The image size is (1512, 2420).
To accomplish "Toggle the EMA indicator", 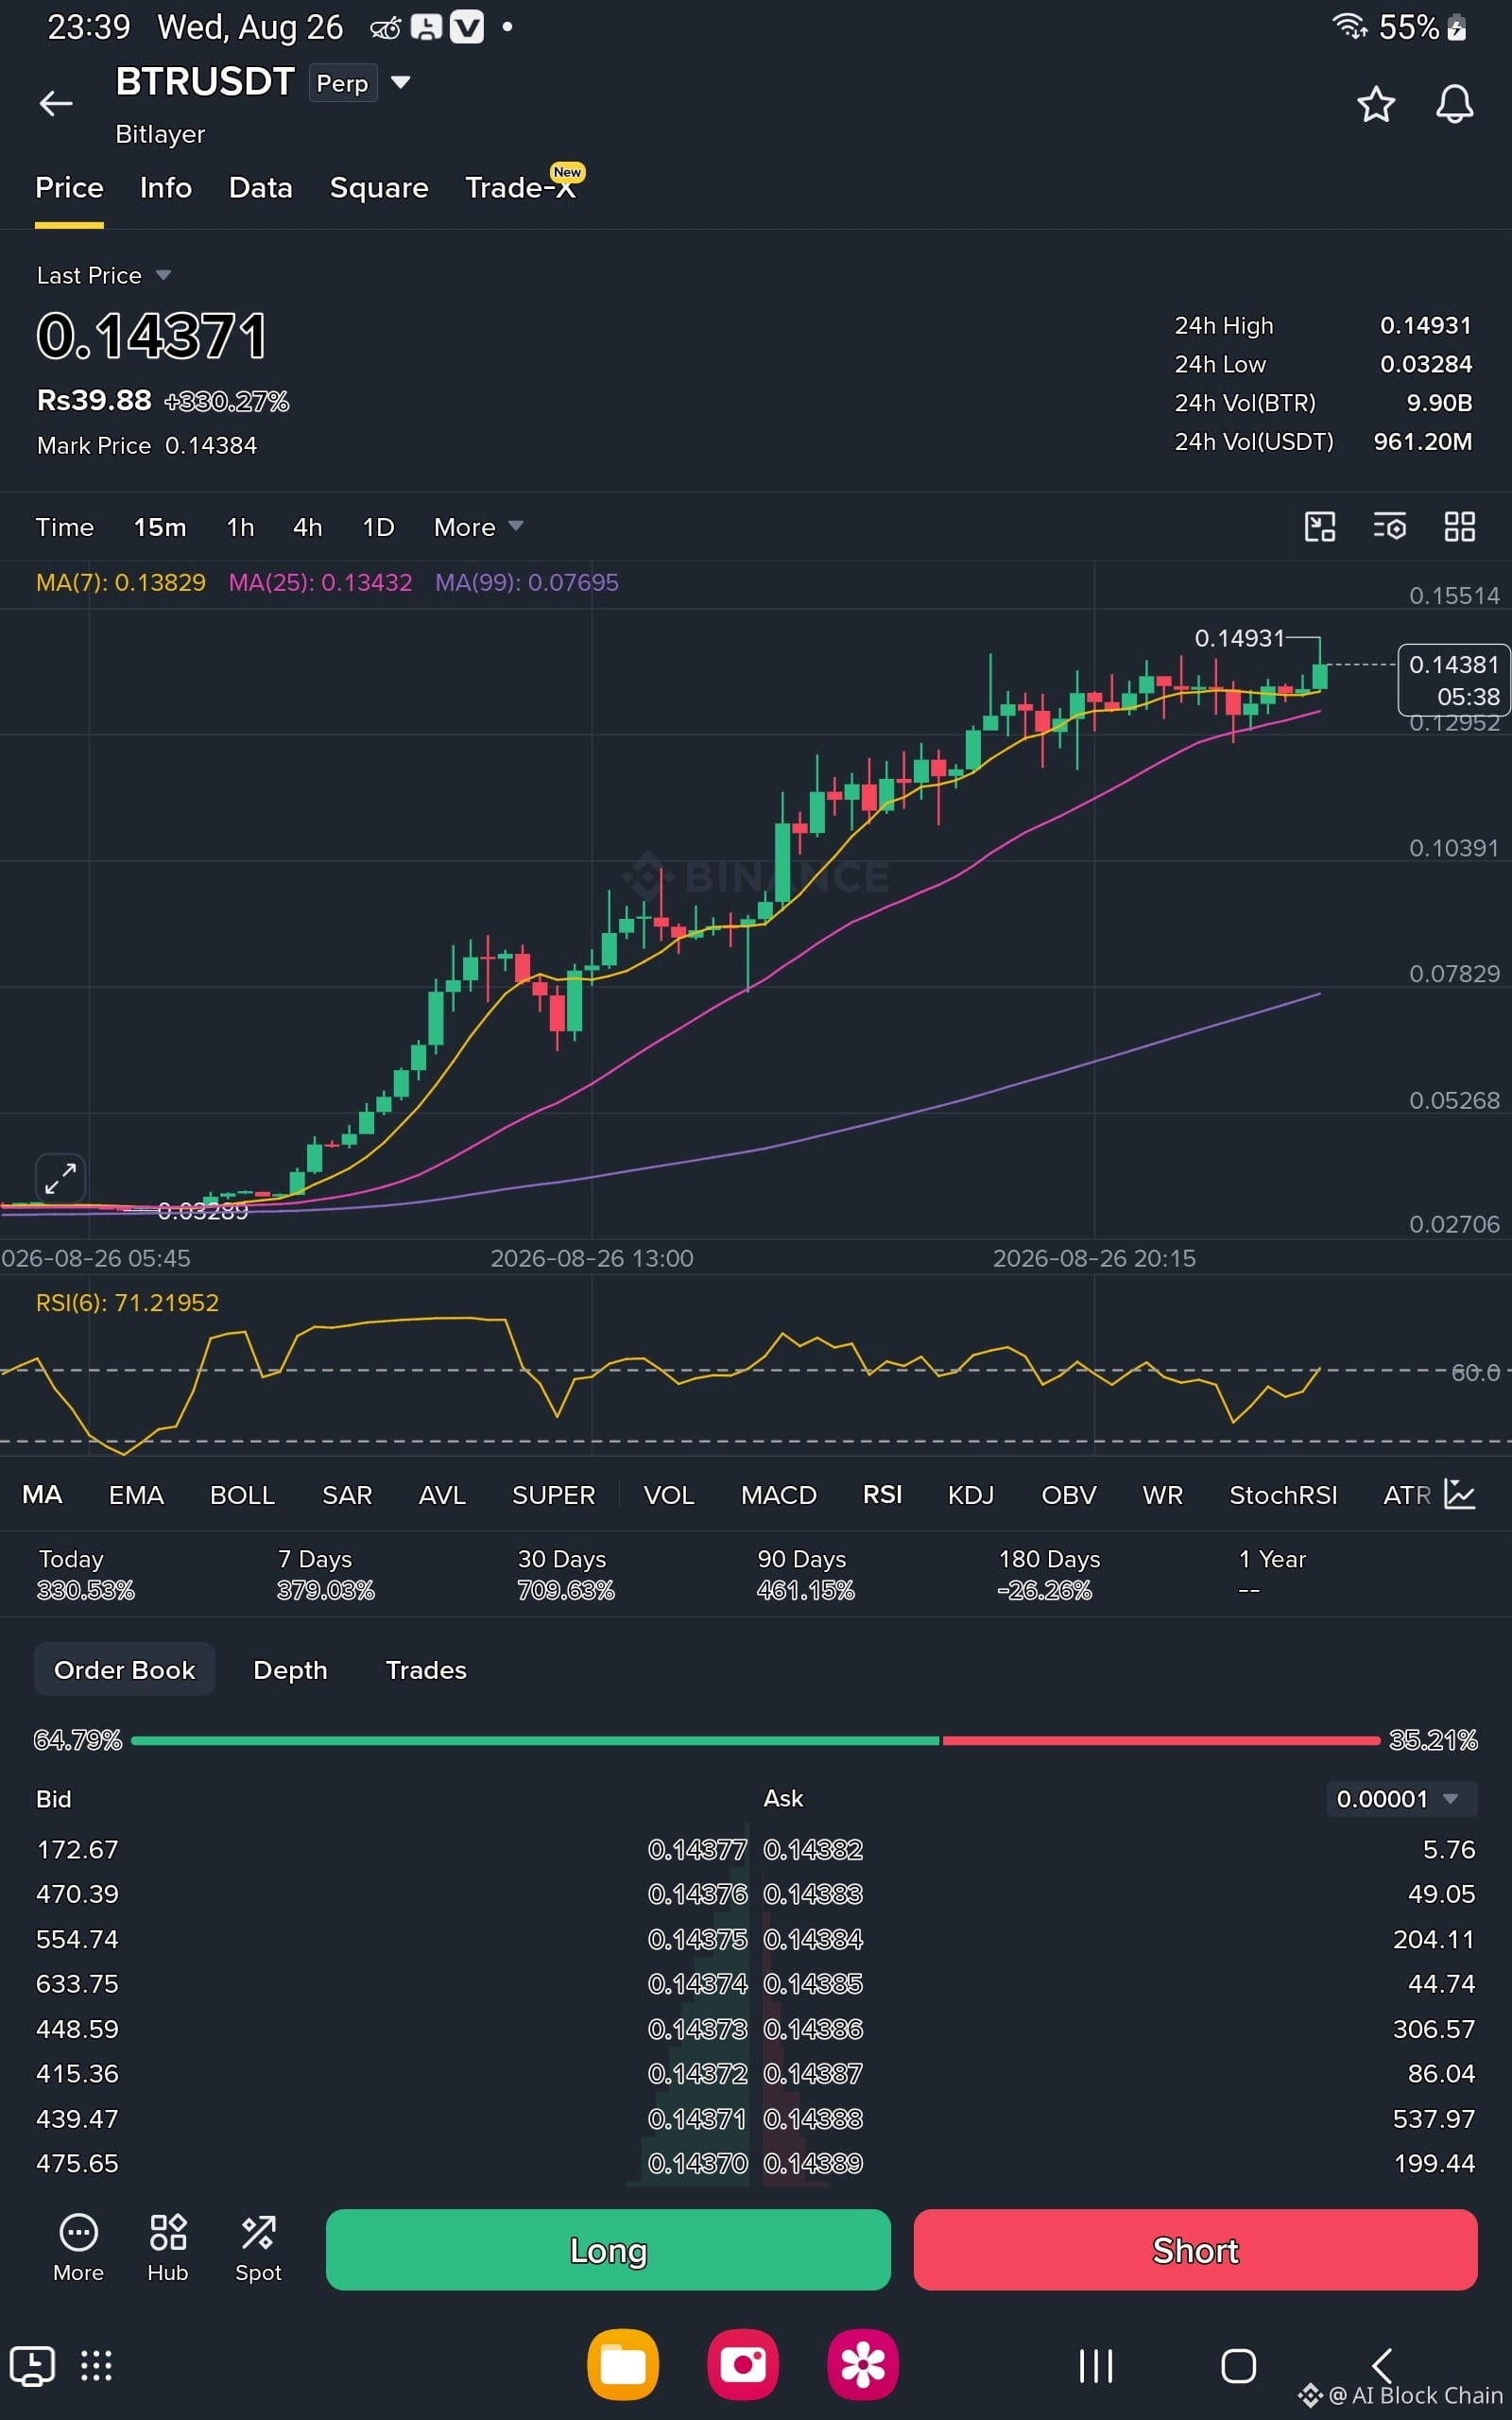I will point(136,1495).
